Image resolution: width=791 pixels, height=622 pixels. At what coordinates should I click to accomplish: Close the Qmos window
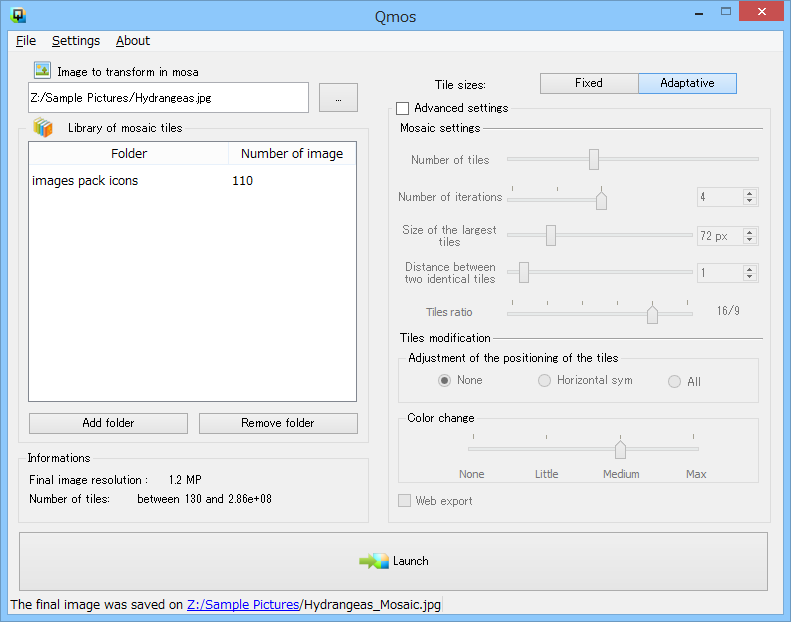pos(761,11)
